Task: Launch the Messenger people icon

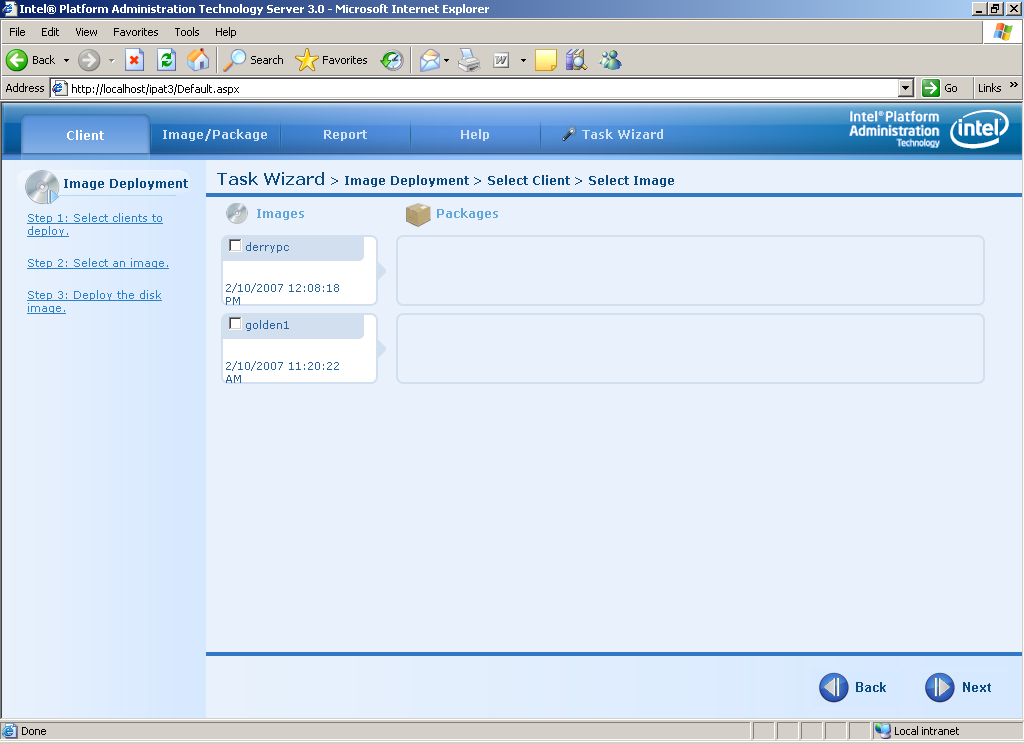Action: click(x=611, y=60)
